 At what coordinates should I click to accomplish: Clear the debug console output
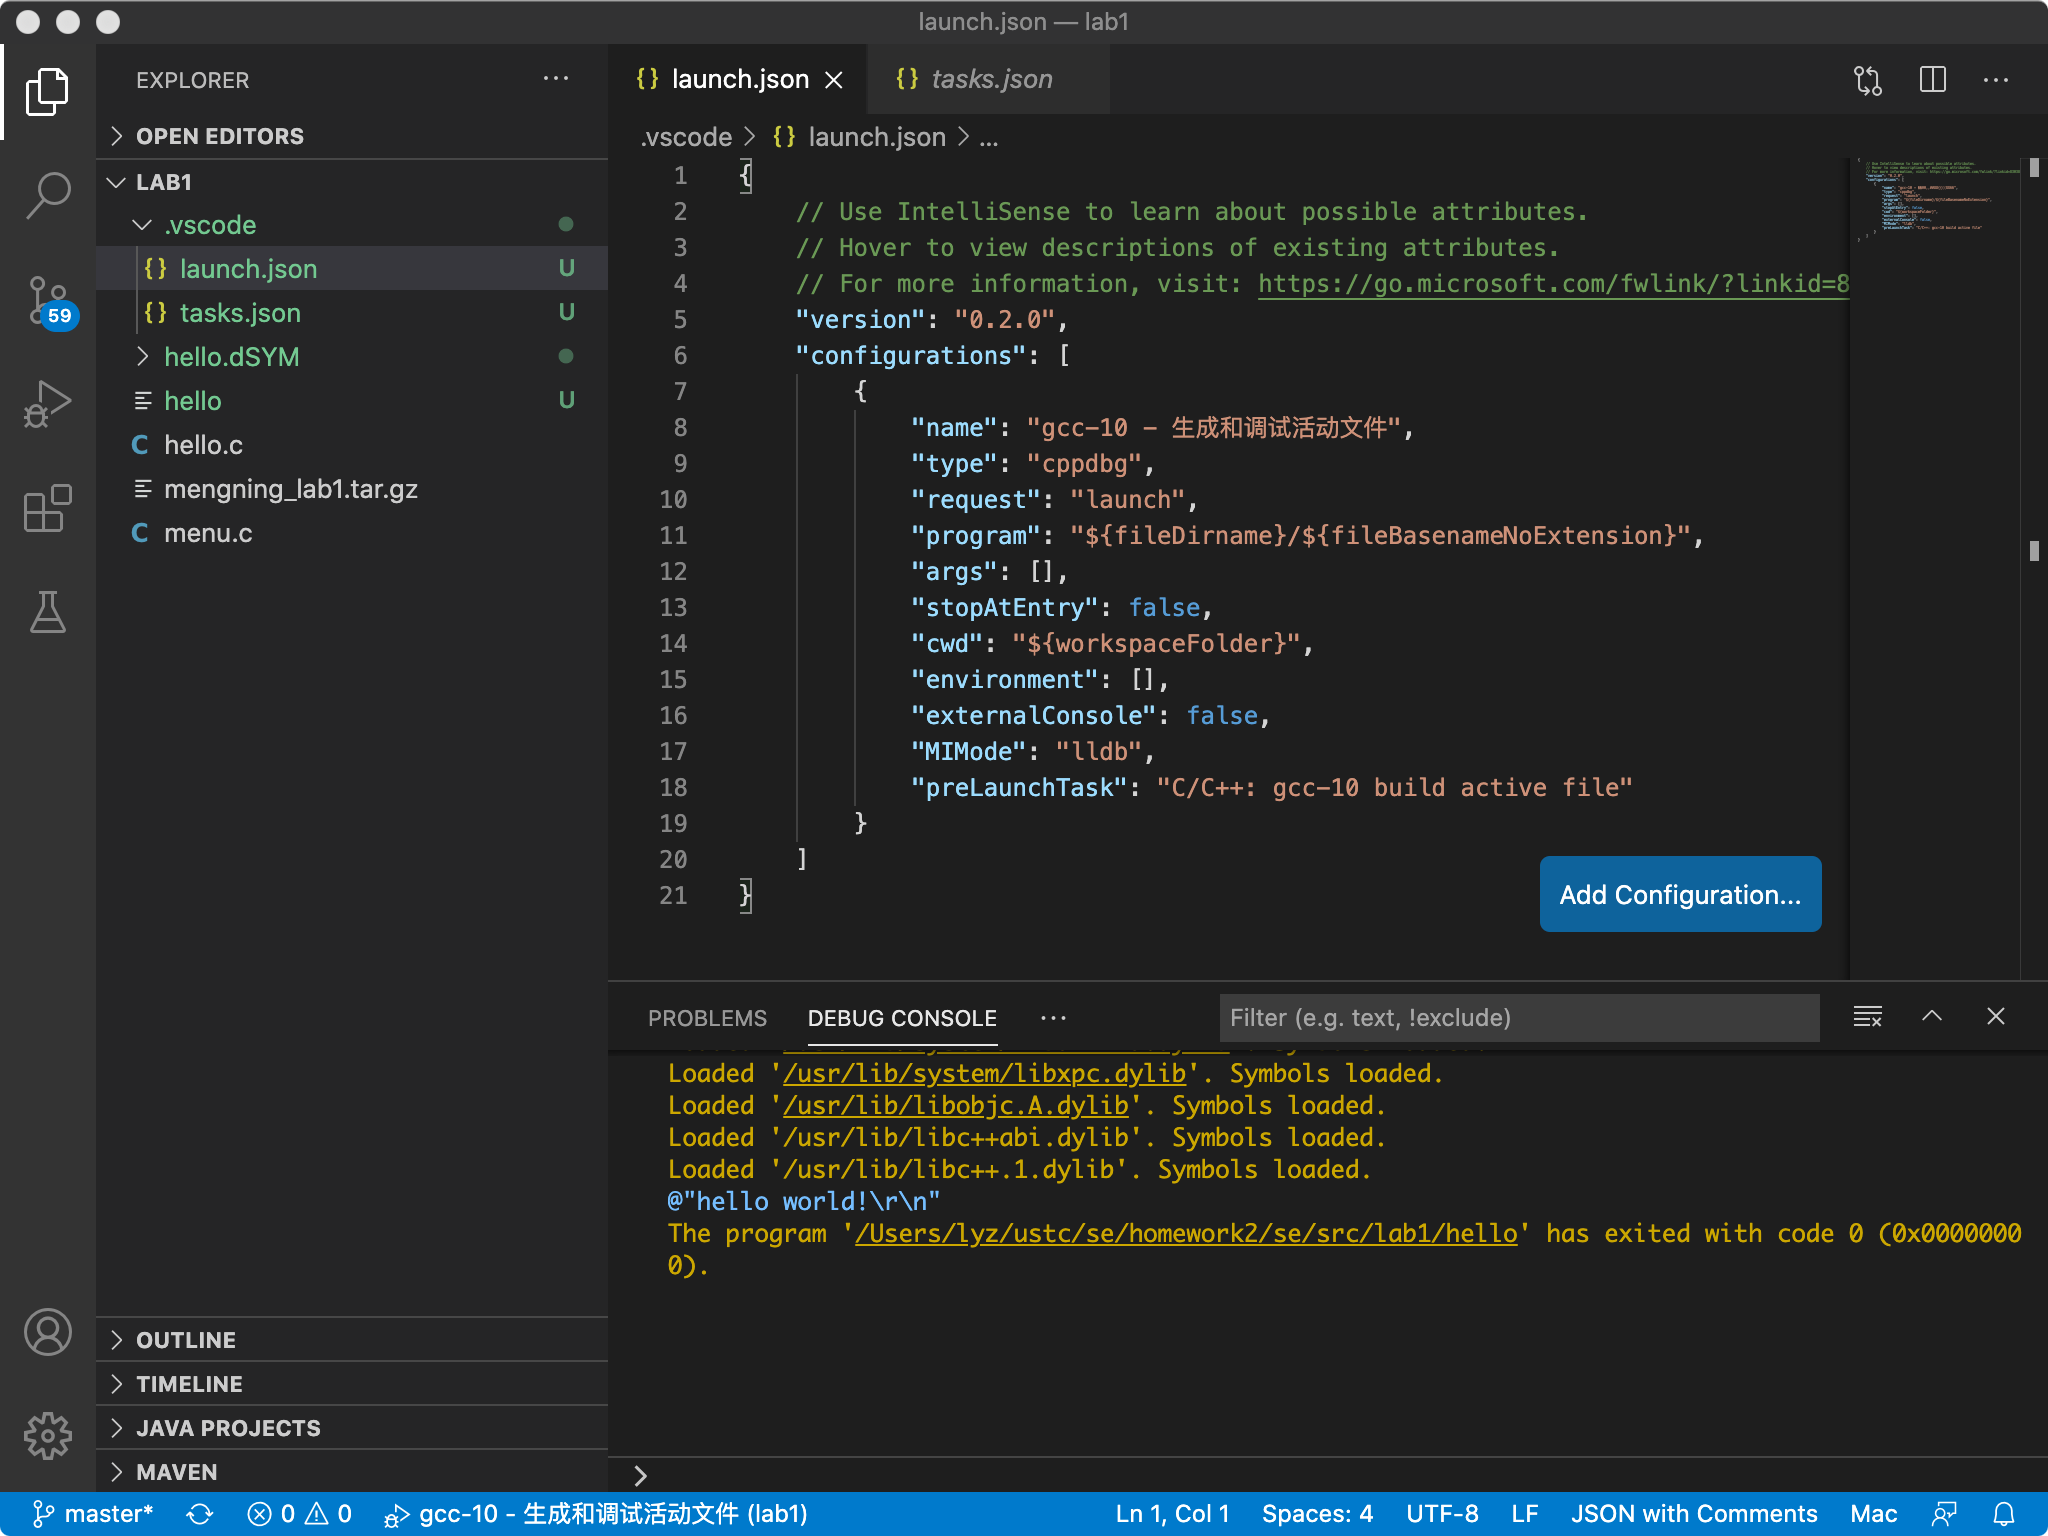click(1867, 1017)
